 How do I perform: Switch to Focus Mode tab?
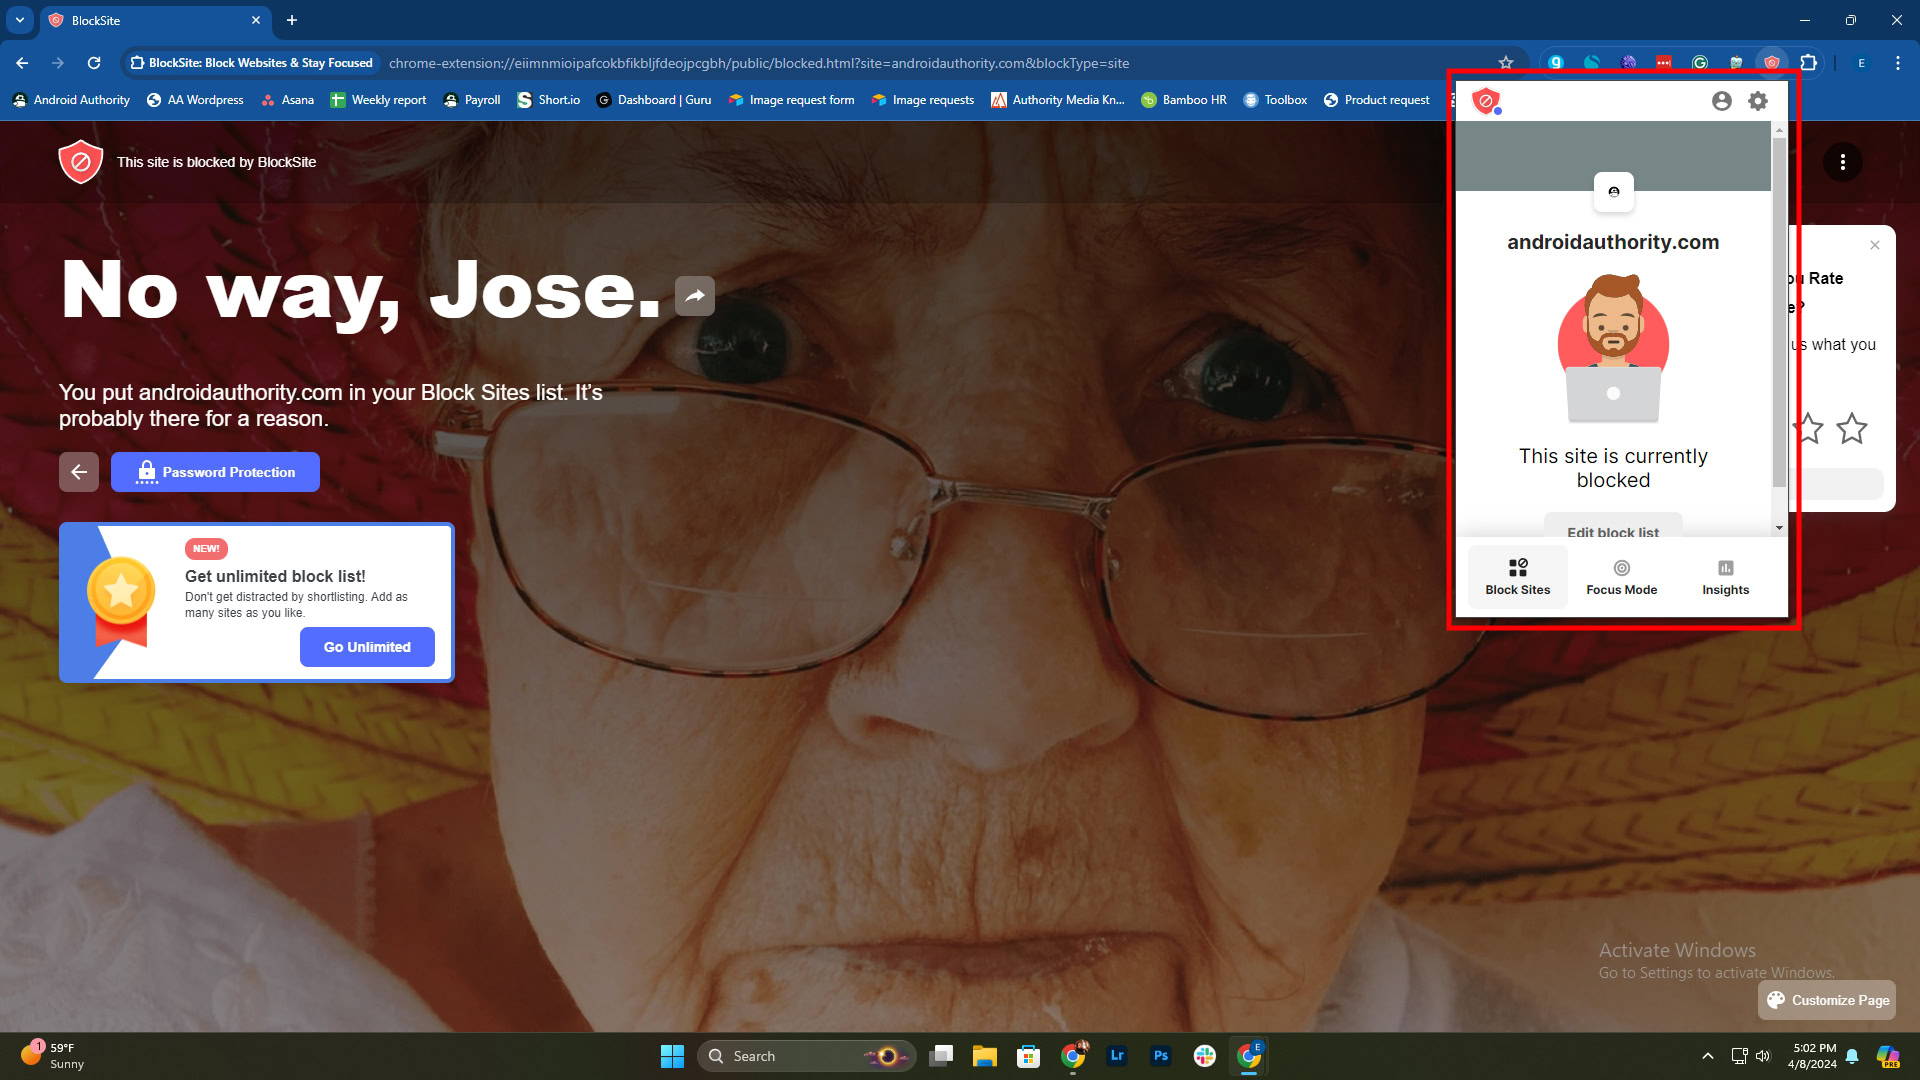point(1621,578)
